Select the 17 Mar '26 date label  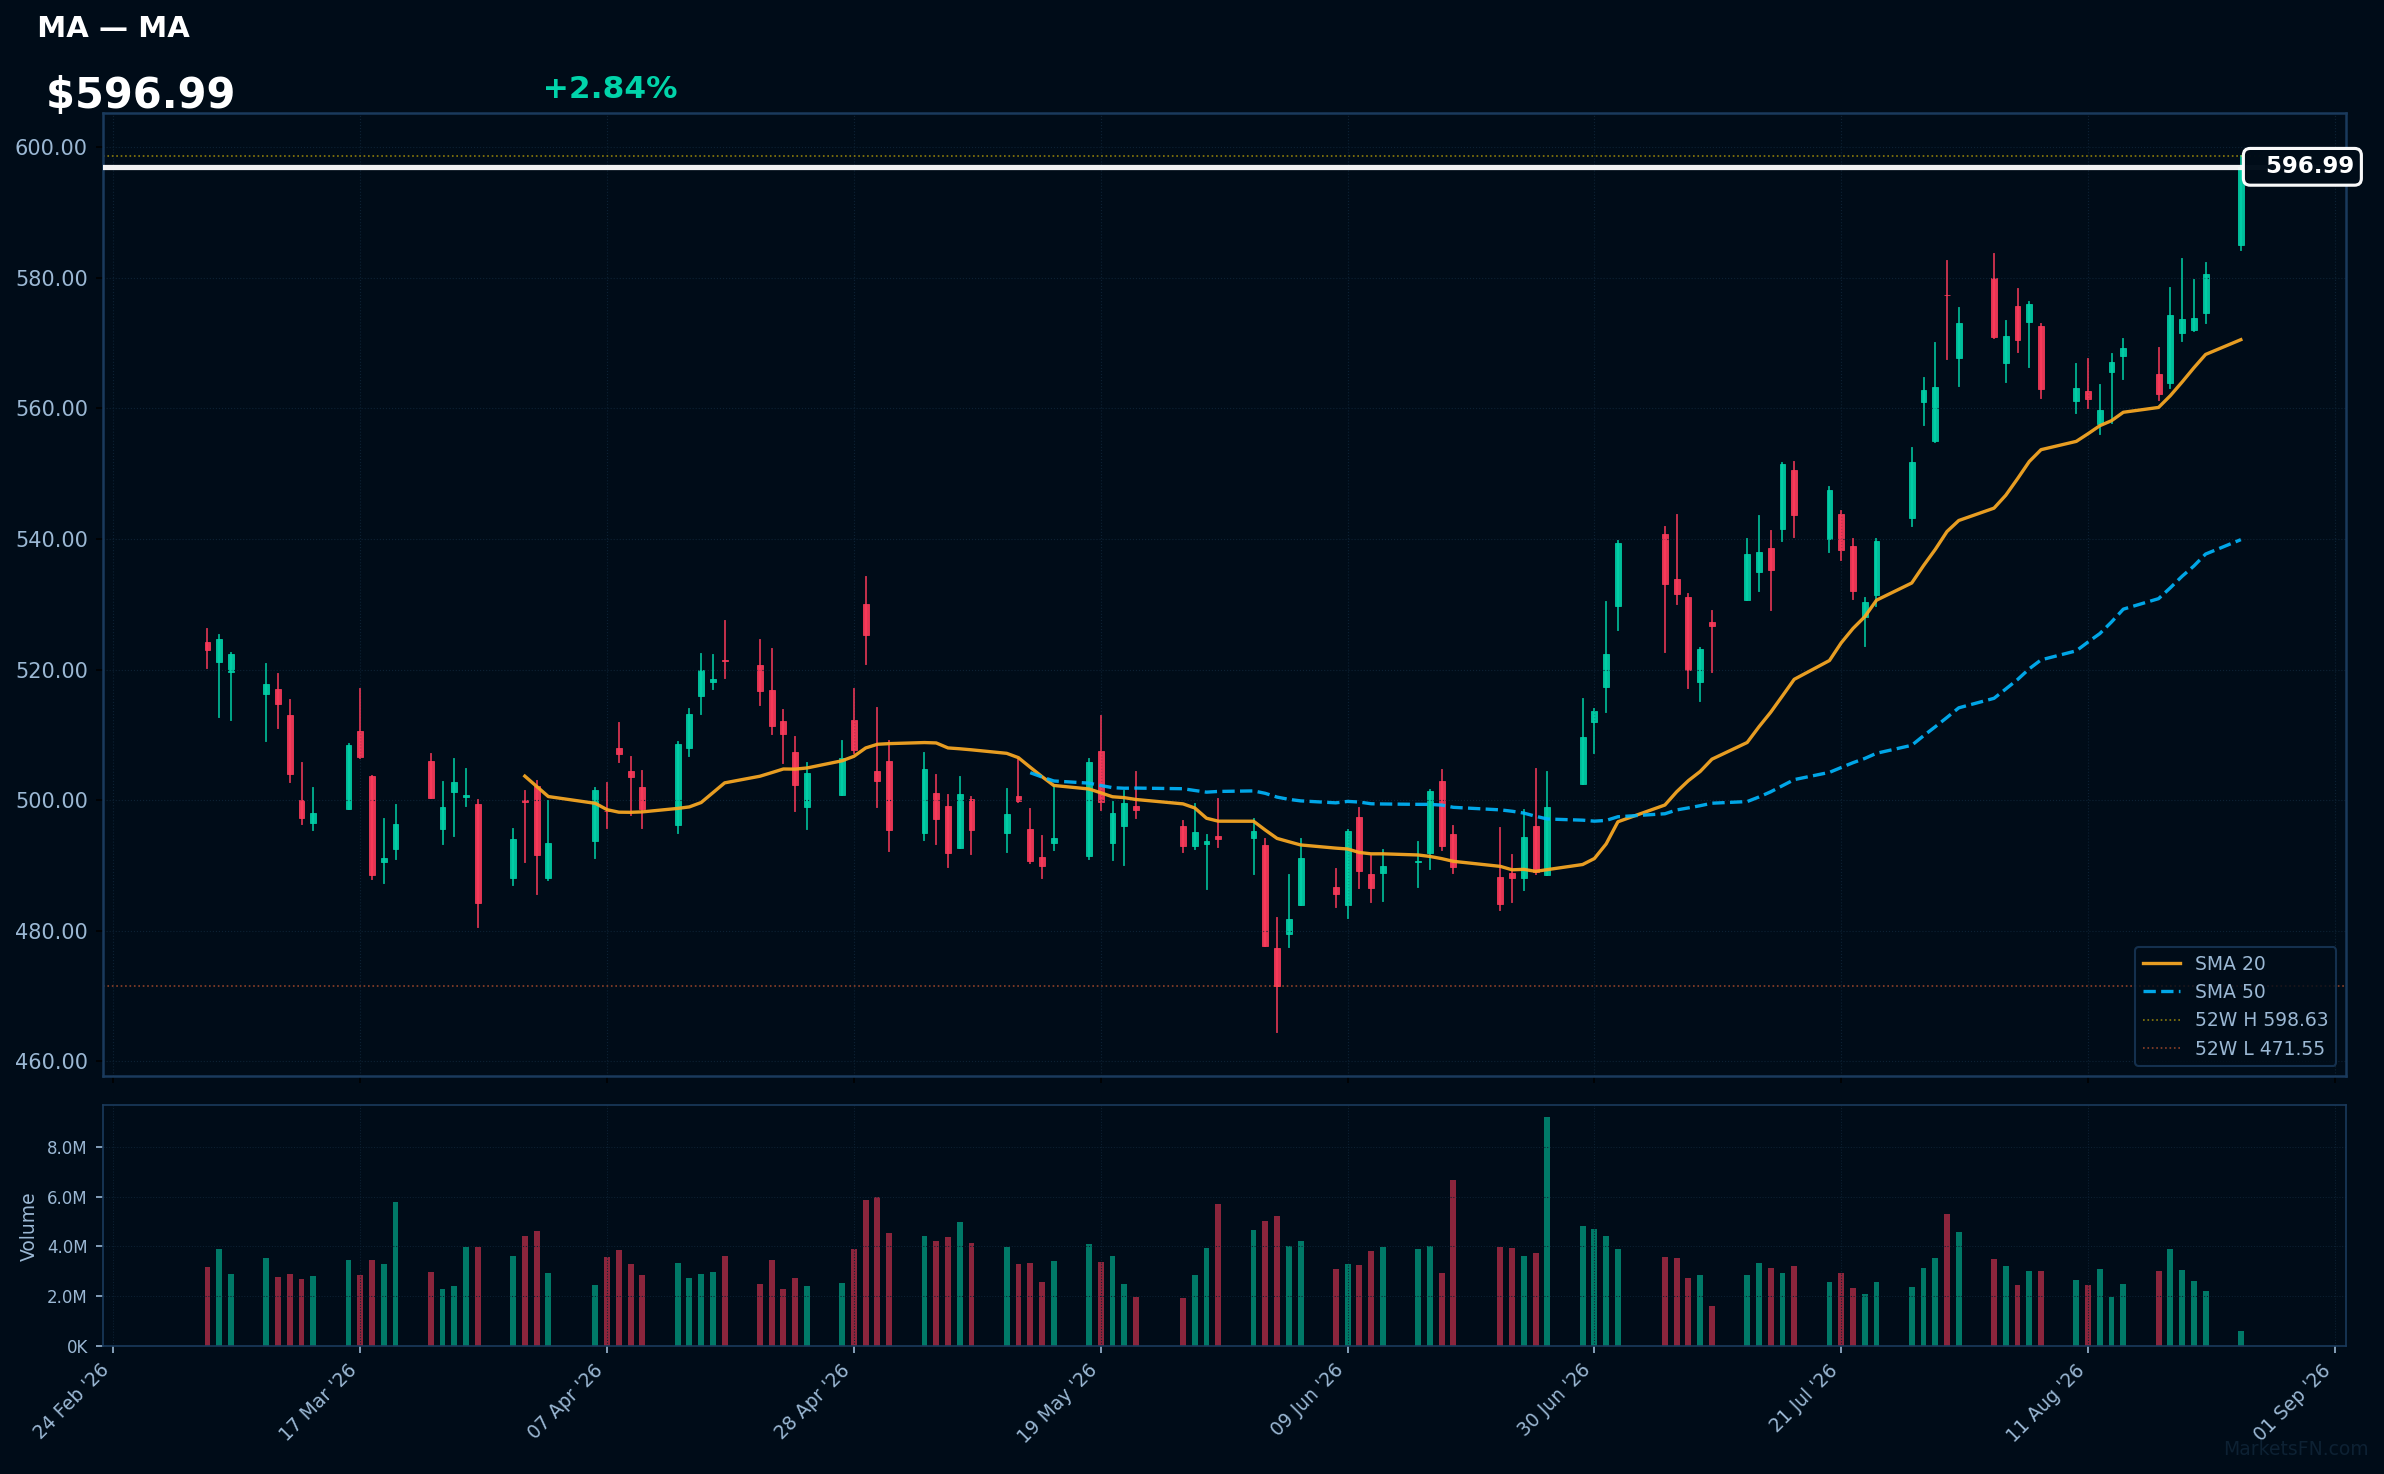pyautogui.click(x=317, y=1401)
